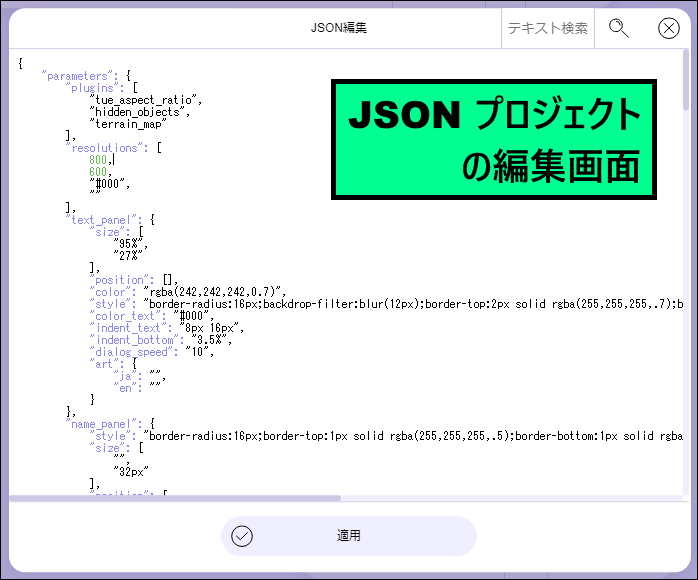Screen dimensions: 698x580
Task: Click the "terrain_map" plugin entry
Action: point(128,124)
